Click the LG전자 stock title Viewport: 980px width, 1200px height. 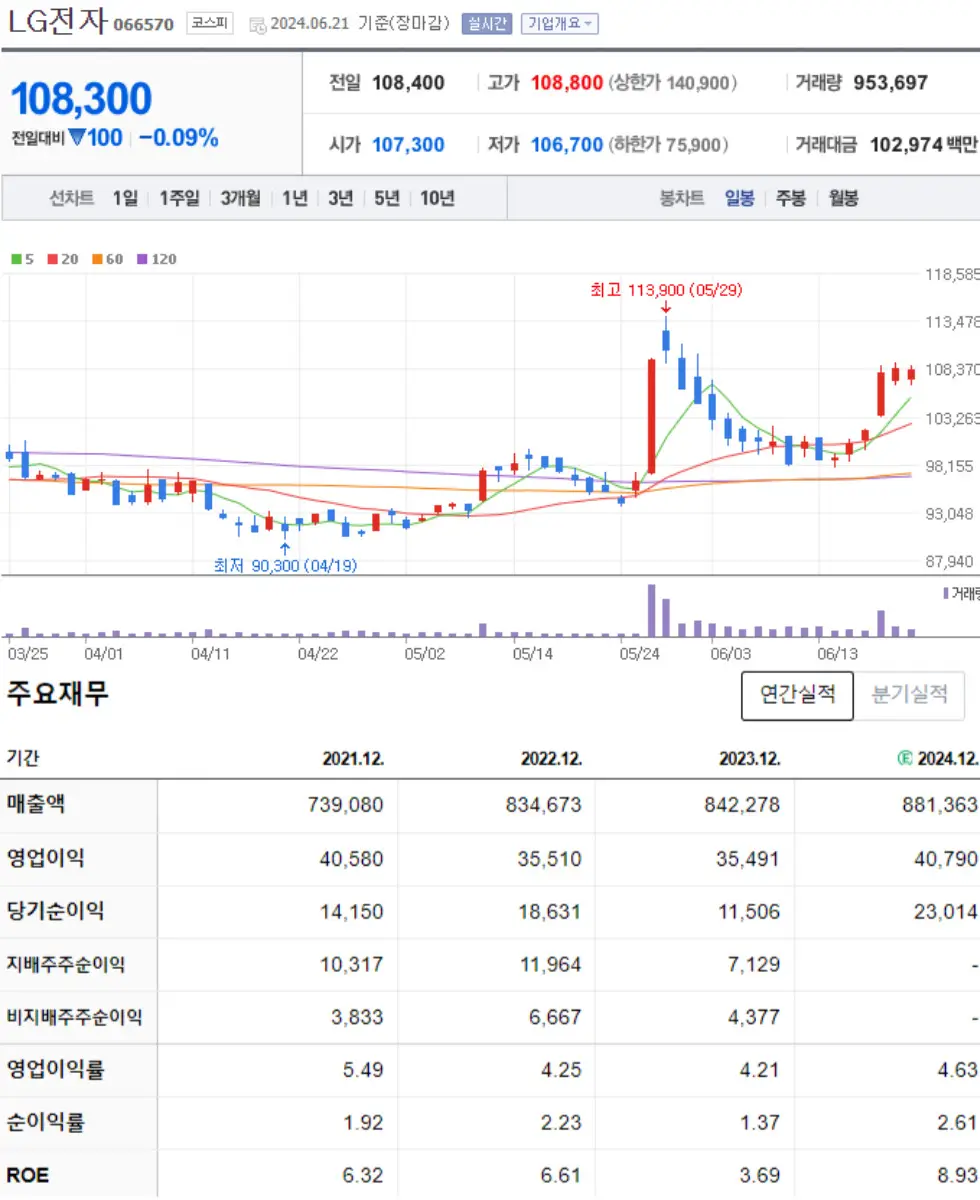click(56, 21)
